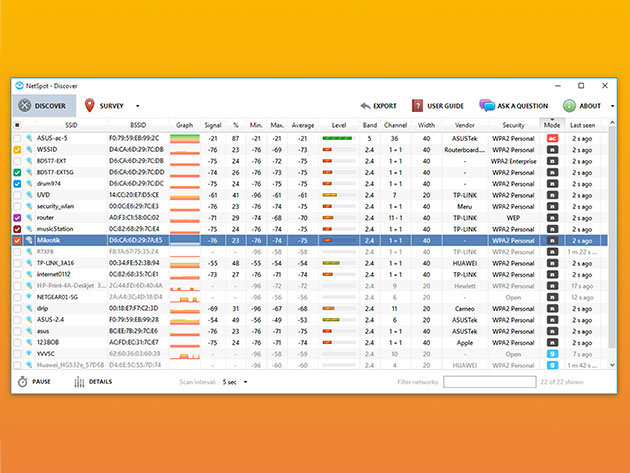Click the g mode badge for YVVSC
Viewport: 630px width, 473px height.
point(552,354)
